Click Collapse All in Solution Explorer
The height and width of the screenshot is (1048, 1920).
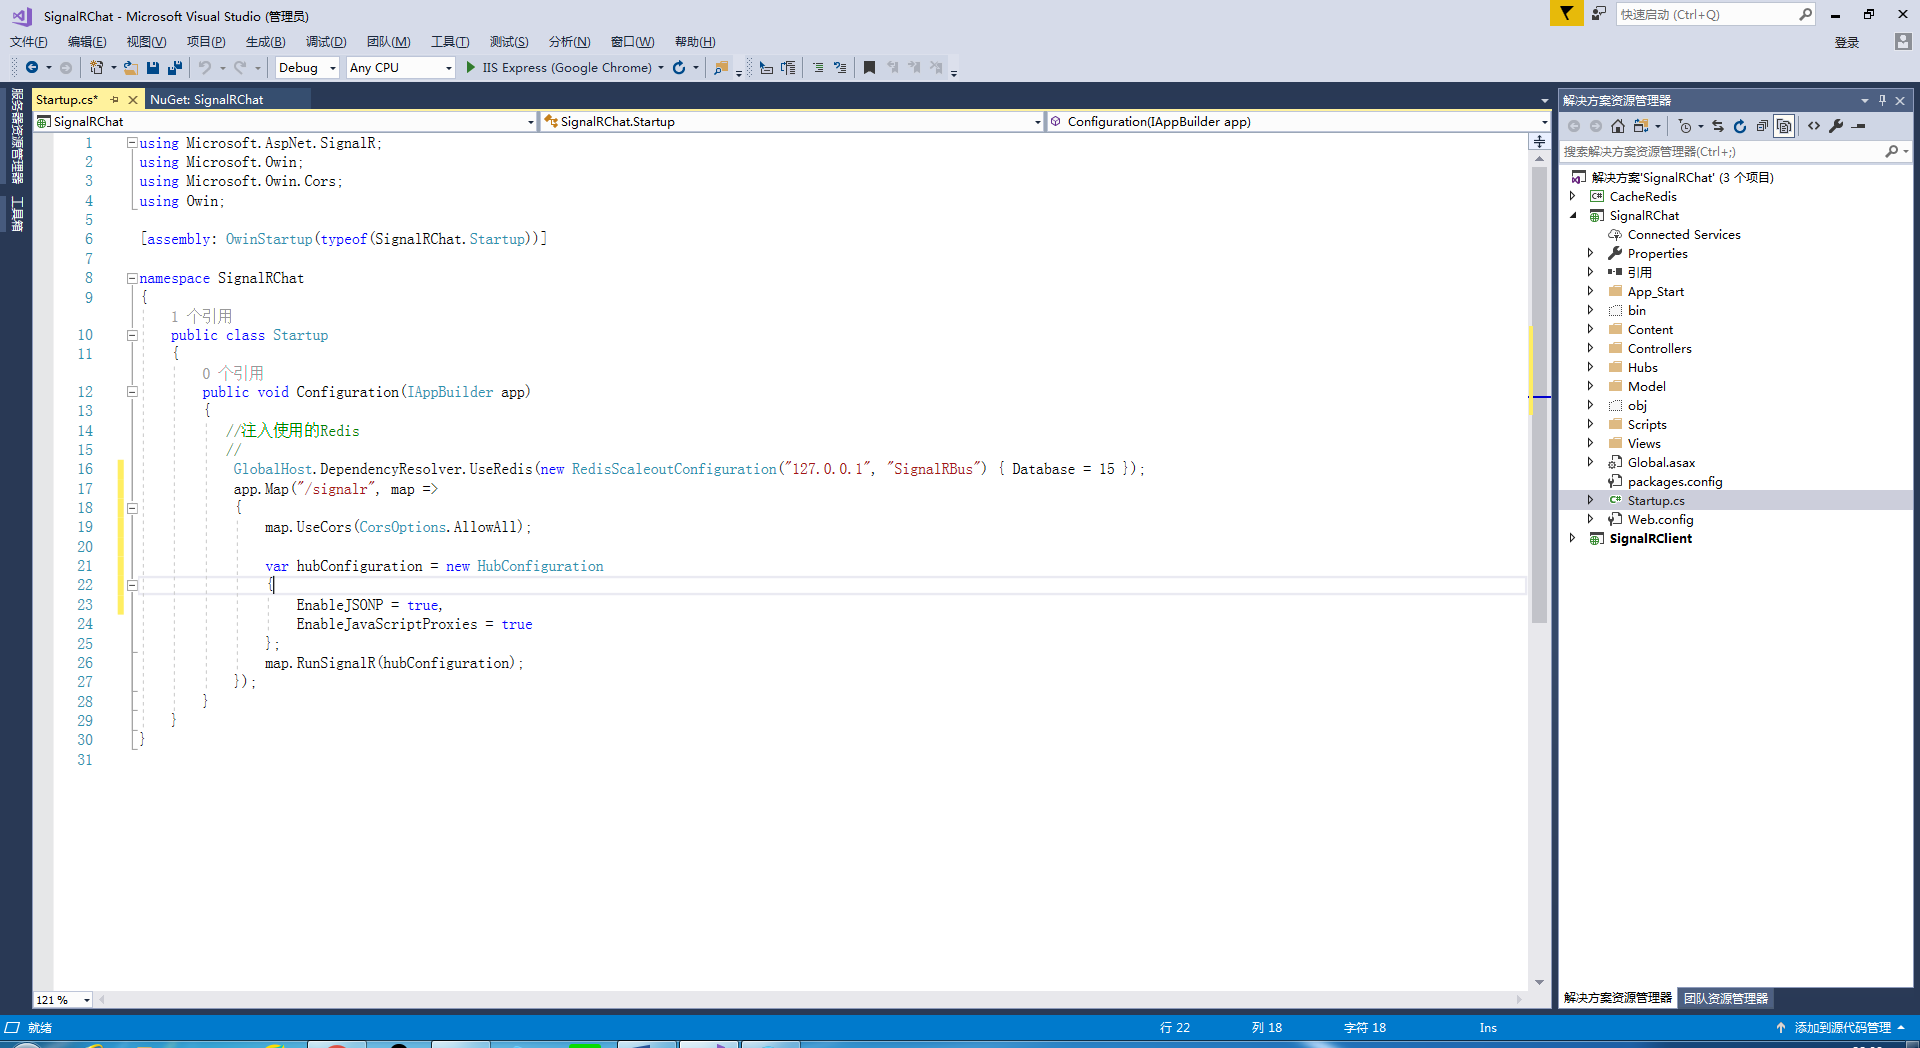pos(1761,126)
